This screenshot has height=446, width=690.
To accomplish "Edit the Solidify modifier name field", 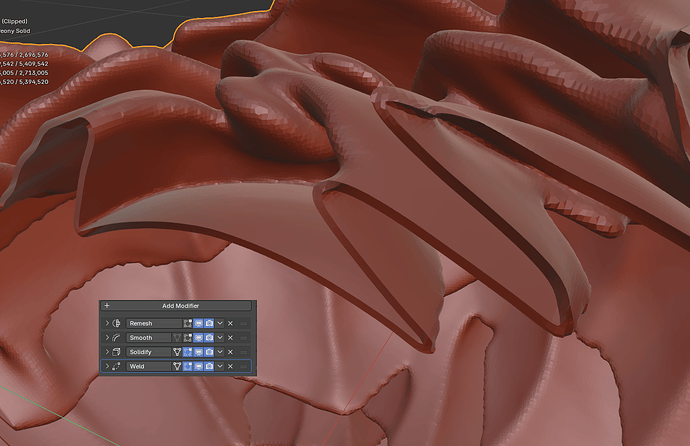I will point(149,352).
